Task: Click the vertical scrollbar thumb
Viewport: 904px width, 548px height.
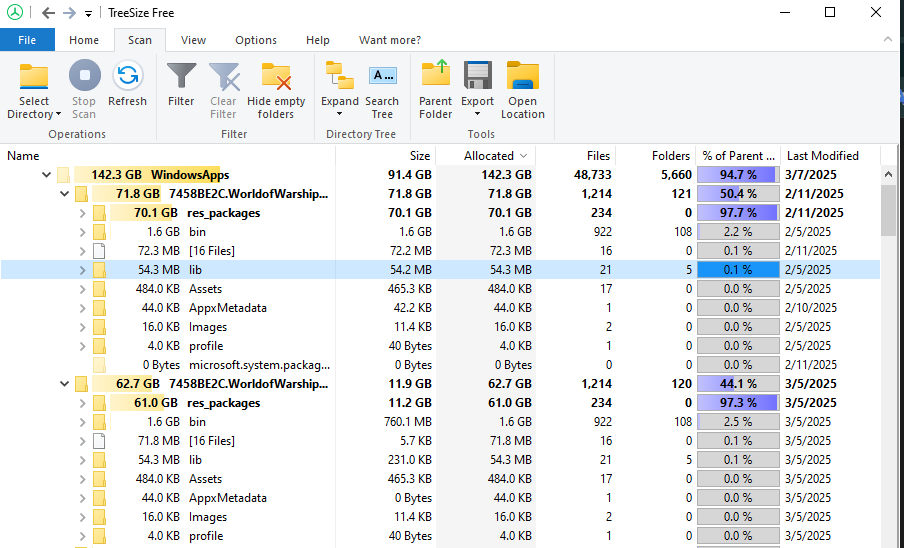Action: [888, 210]
